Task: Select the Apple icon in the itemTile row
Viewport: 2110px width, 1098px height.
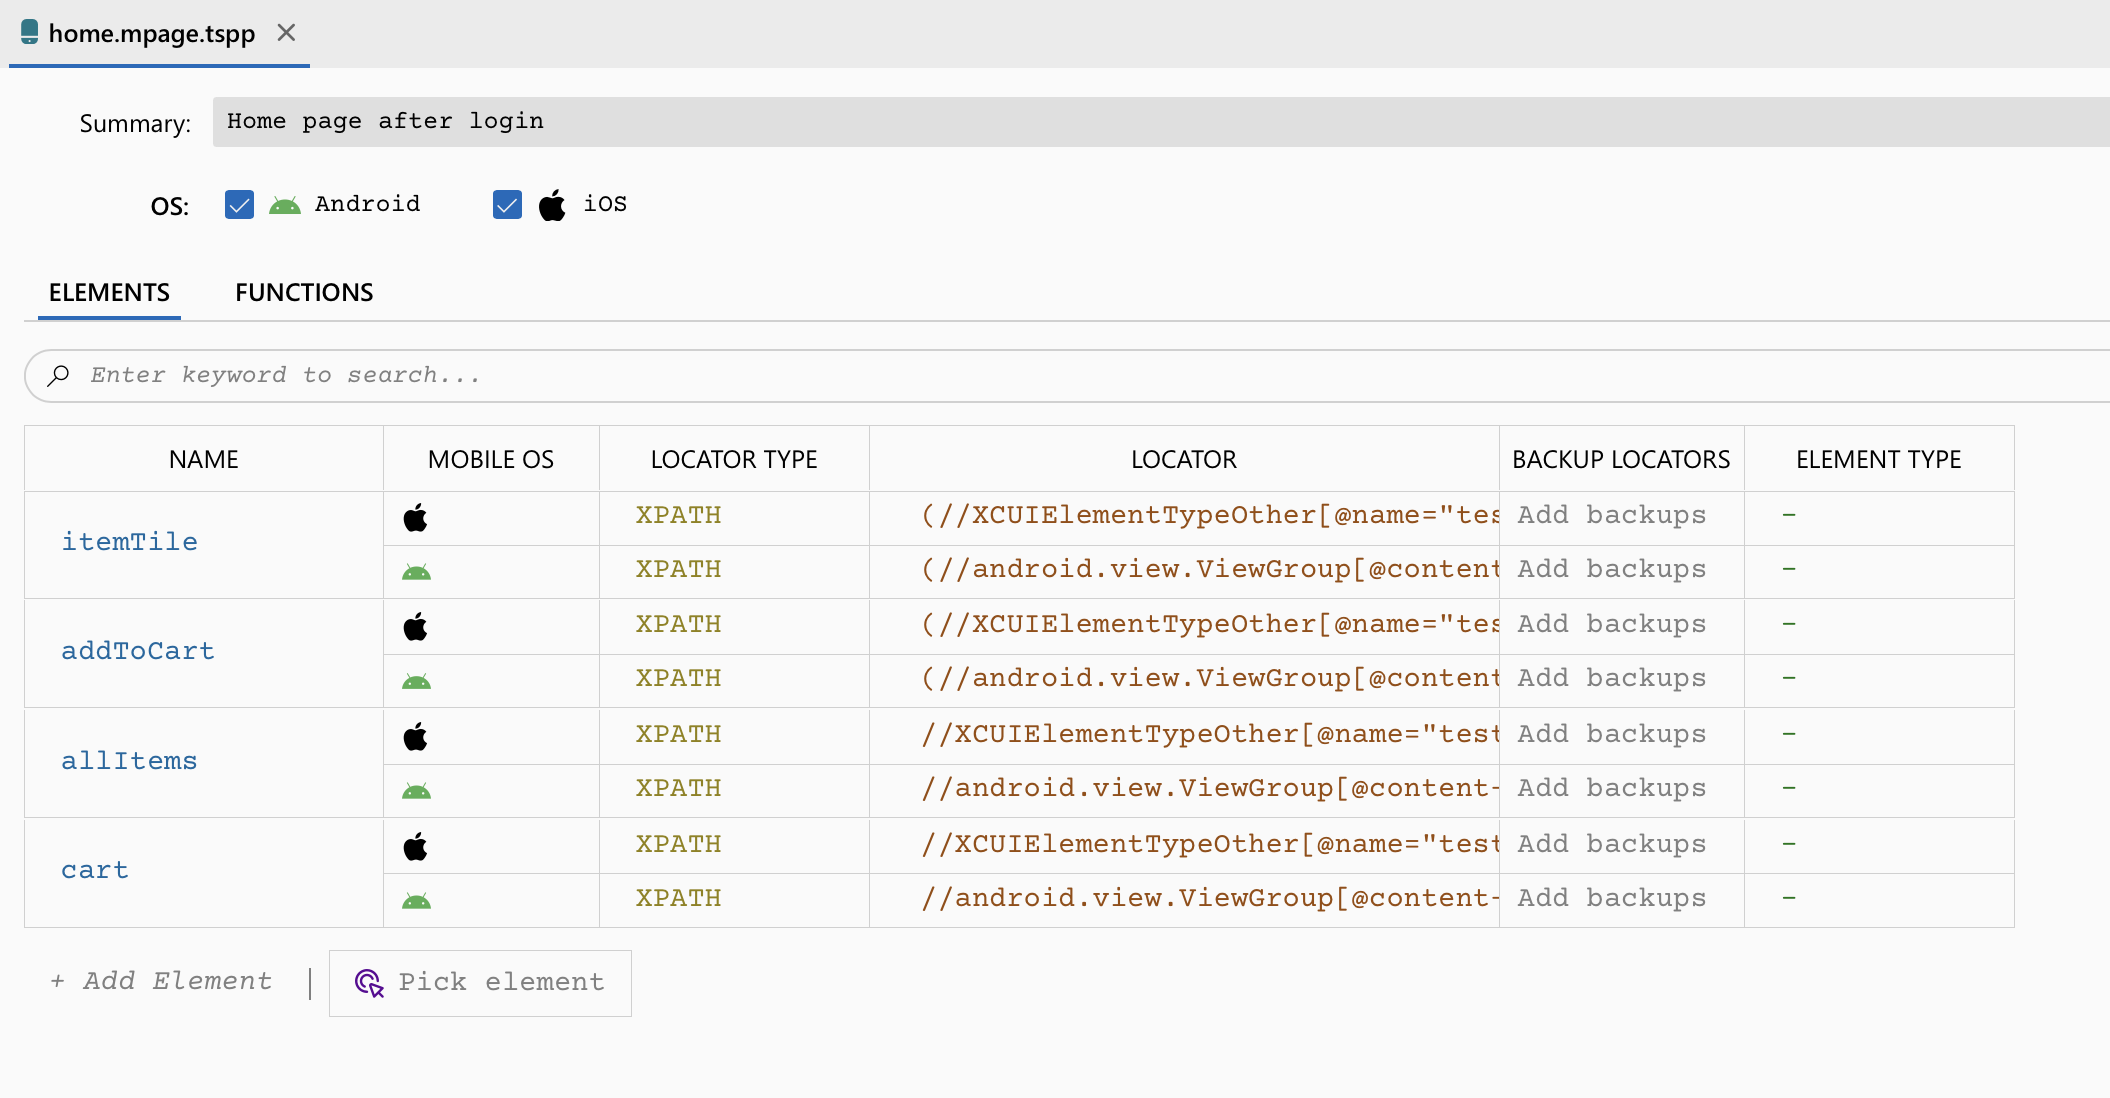Action: click(415, 518)
